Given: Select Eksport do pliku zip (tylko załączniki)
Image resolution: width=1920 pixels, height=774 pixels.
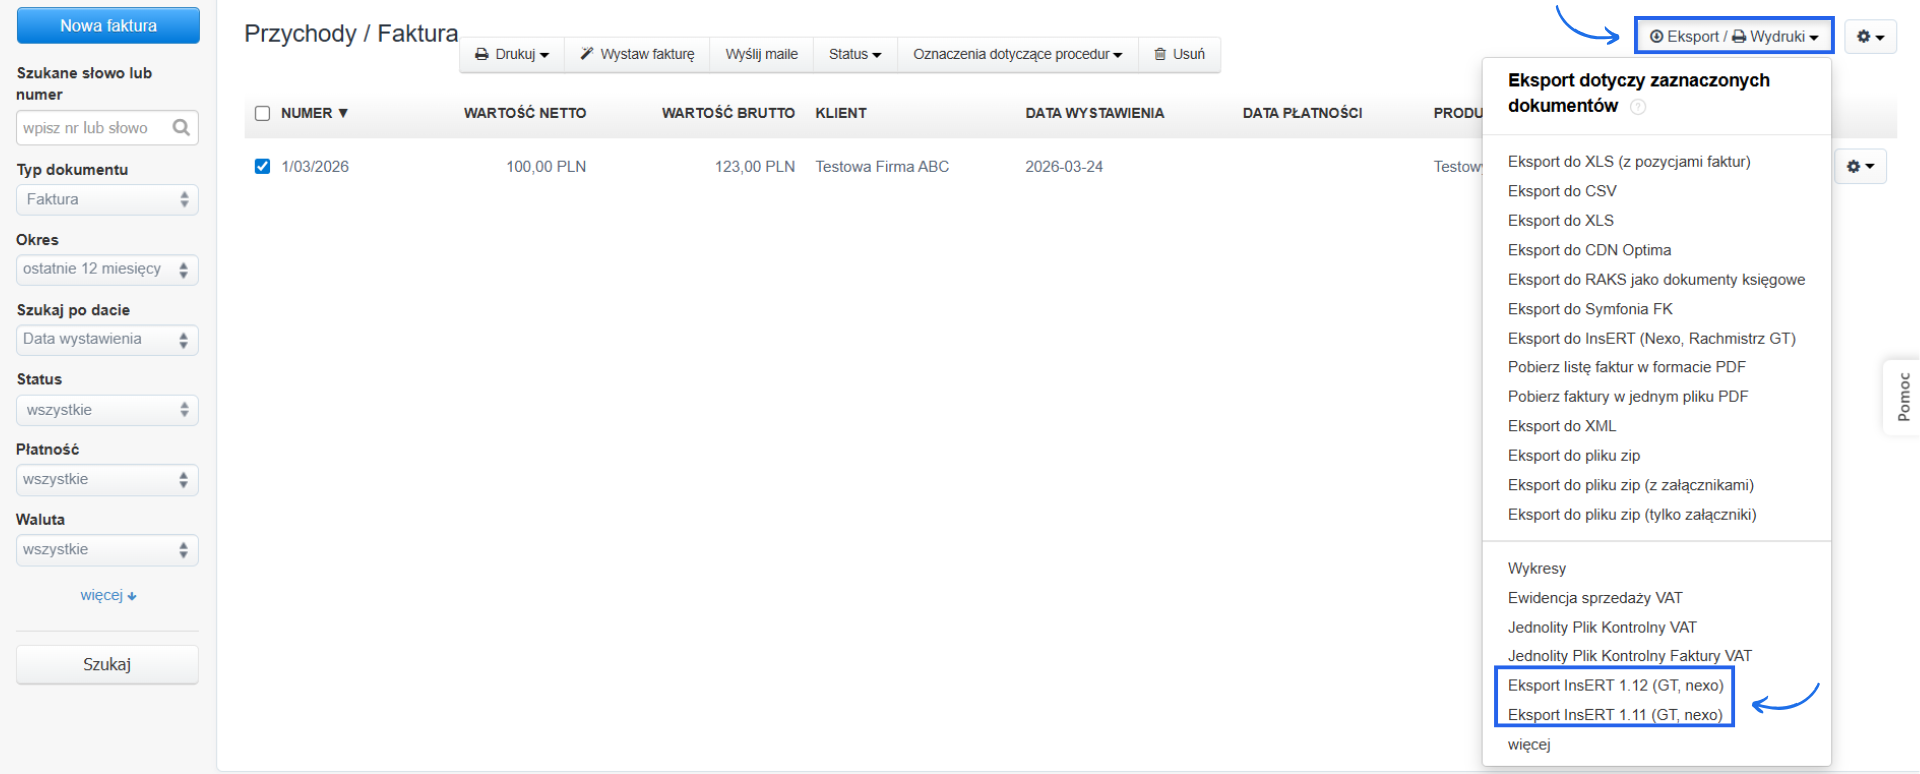Looking at the screenshot, I should pos(1632,515).
